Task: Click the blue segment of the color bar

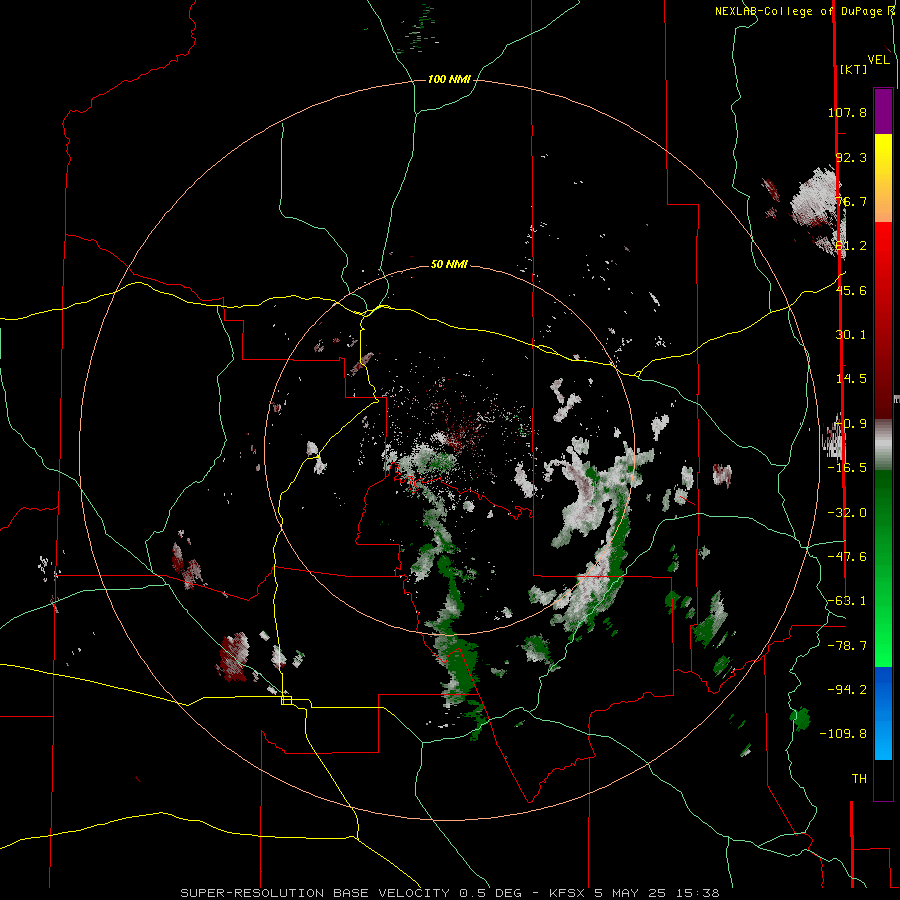Action: point(883,713)
